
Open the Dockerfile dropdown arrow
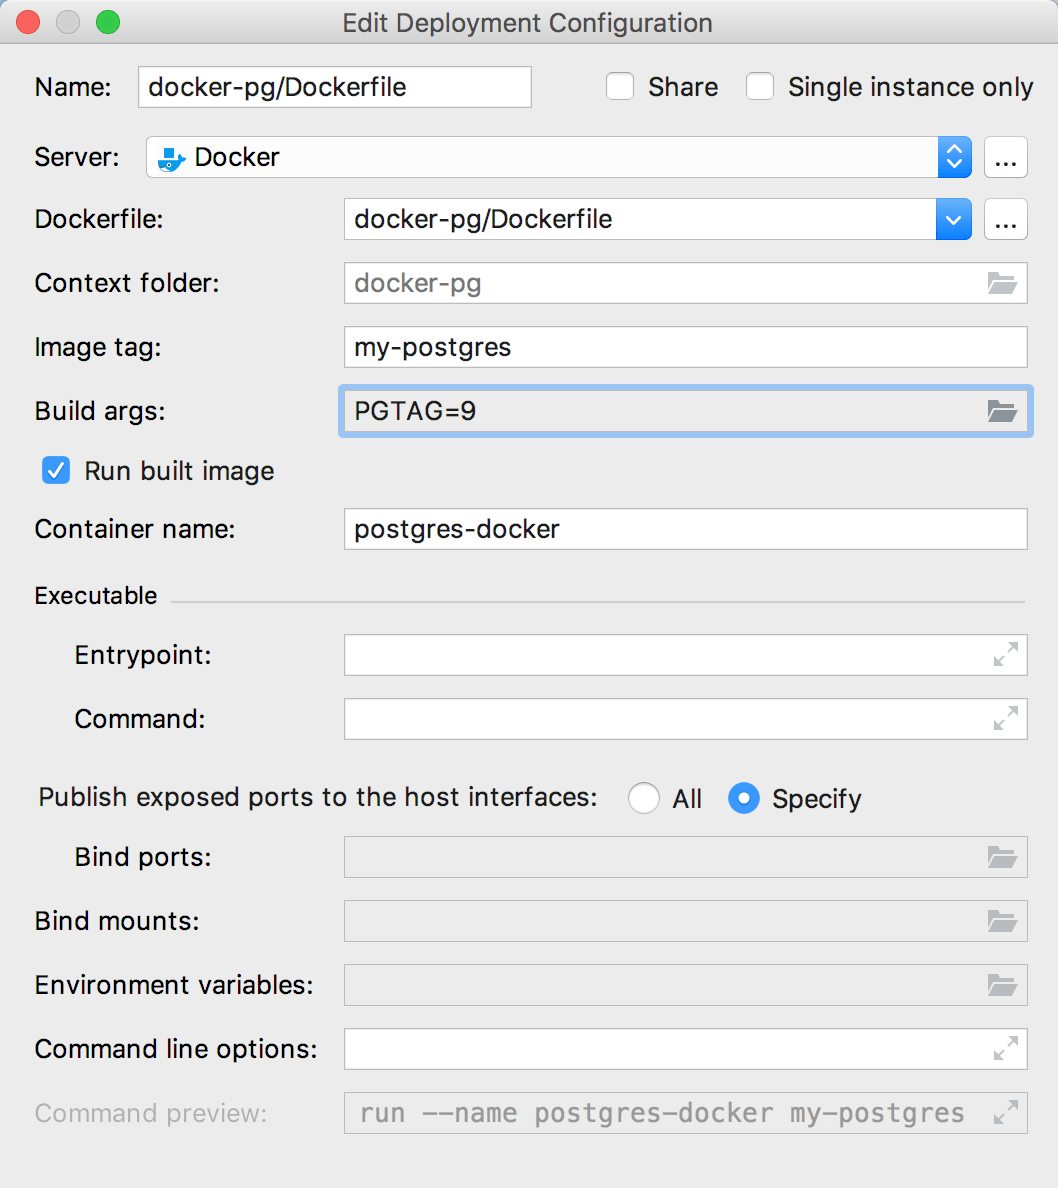pyautogui.click(x=953, y=220)
